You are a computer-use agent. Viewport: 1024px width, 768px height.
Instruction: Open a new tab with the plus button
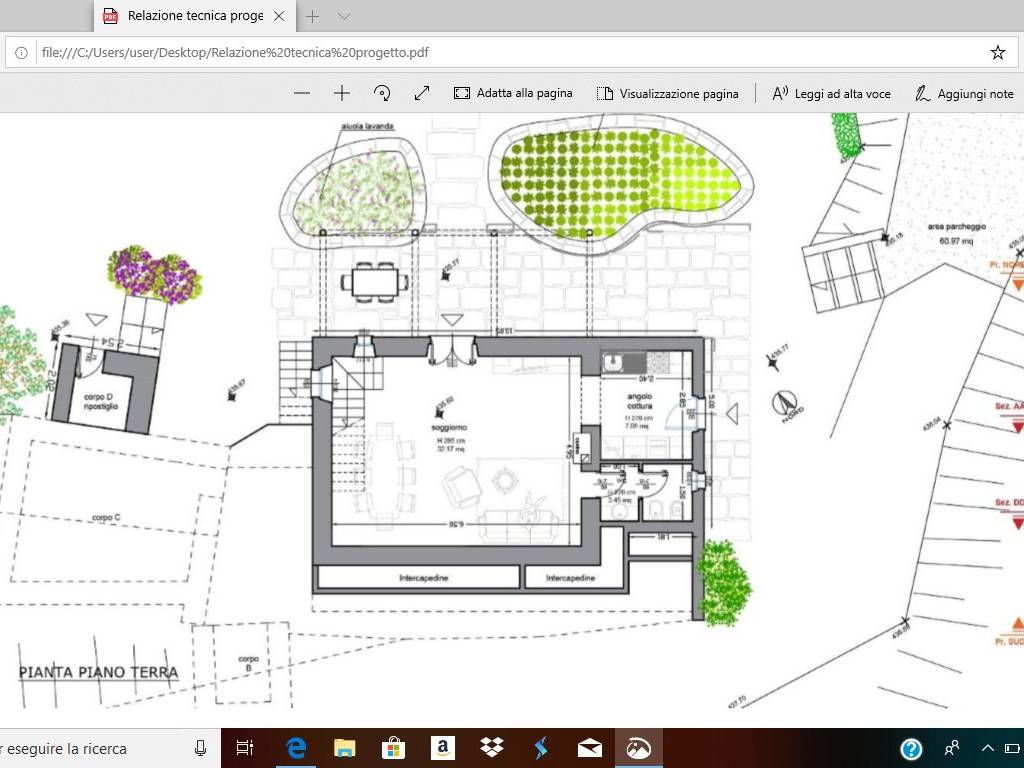(x=313, y=16)
